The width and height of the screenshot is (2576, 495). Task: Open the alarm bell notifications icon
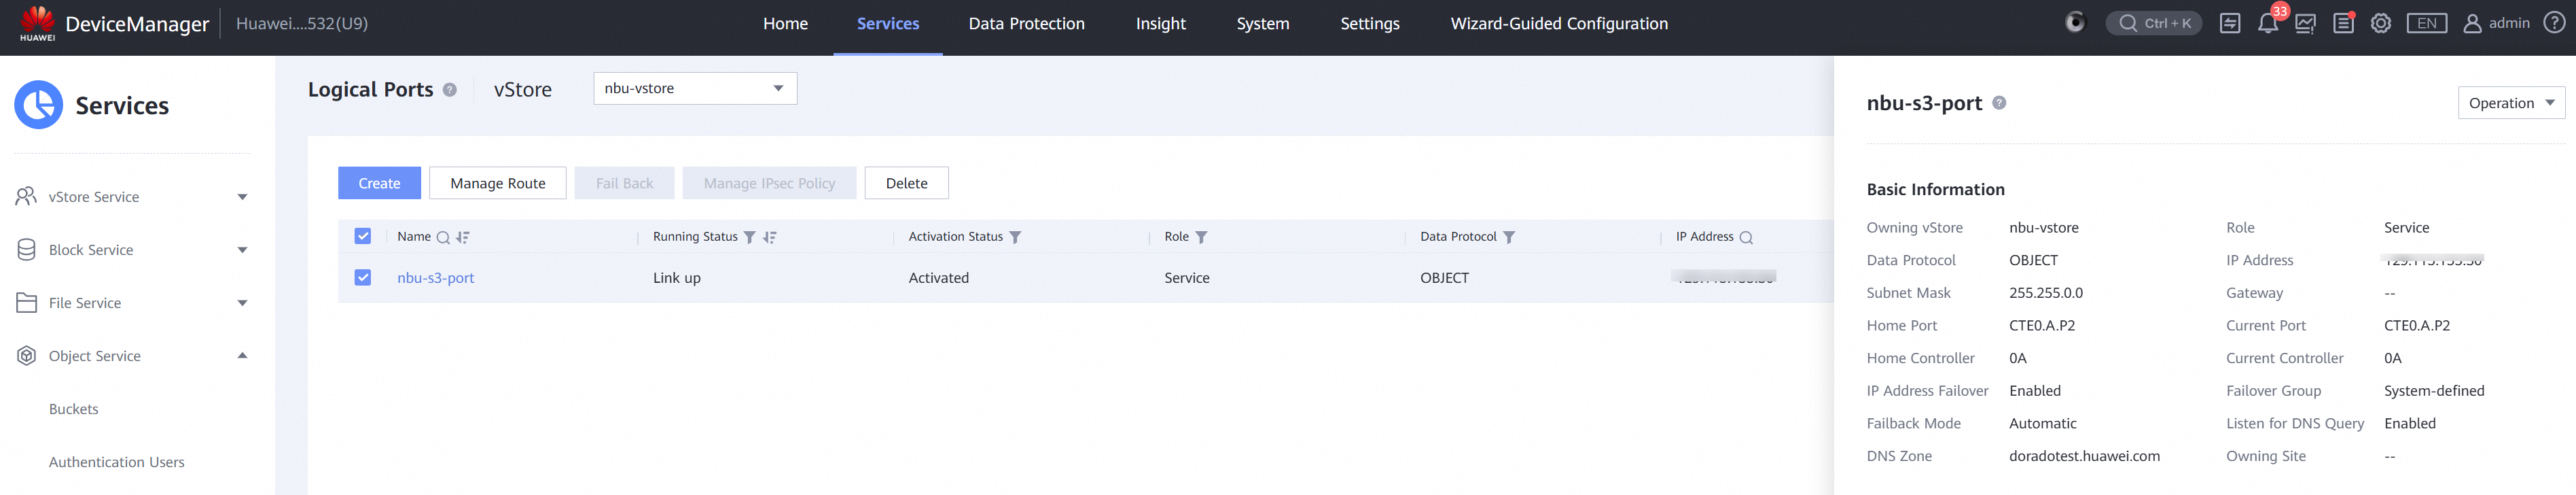point(2267,24)
